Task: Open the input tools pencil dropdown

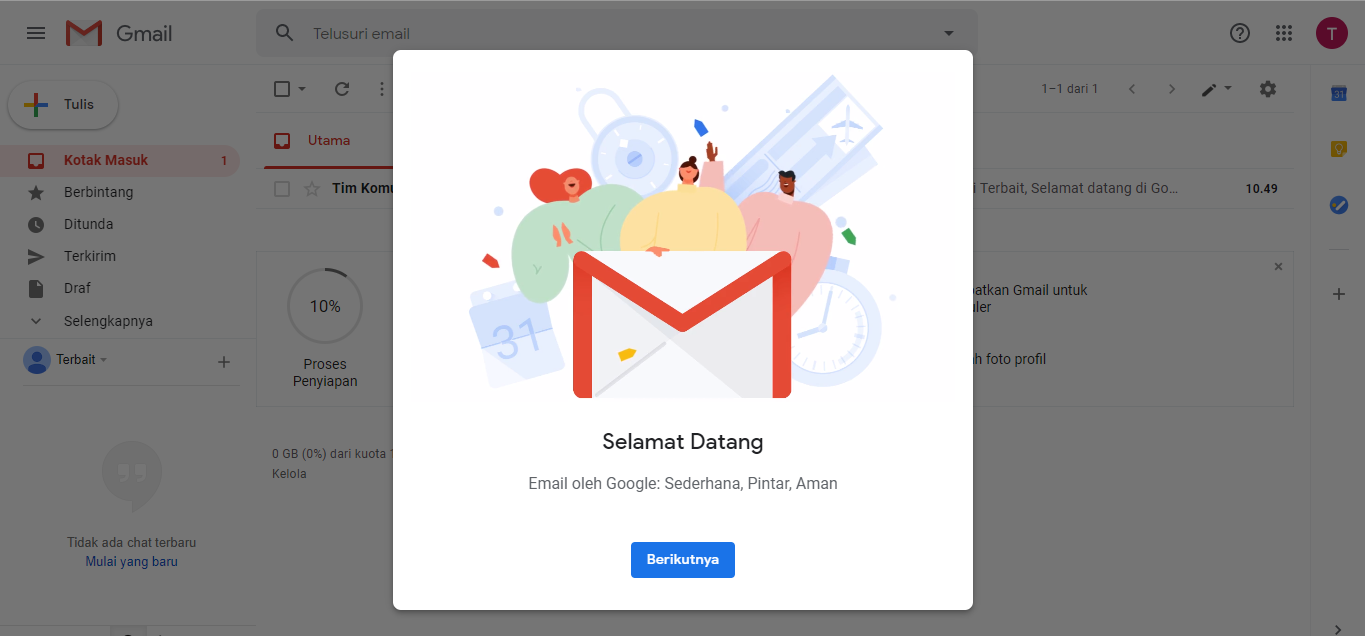Action: tap(1216, 89)
